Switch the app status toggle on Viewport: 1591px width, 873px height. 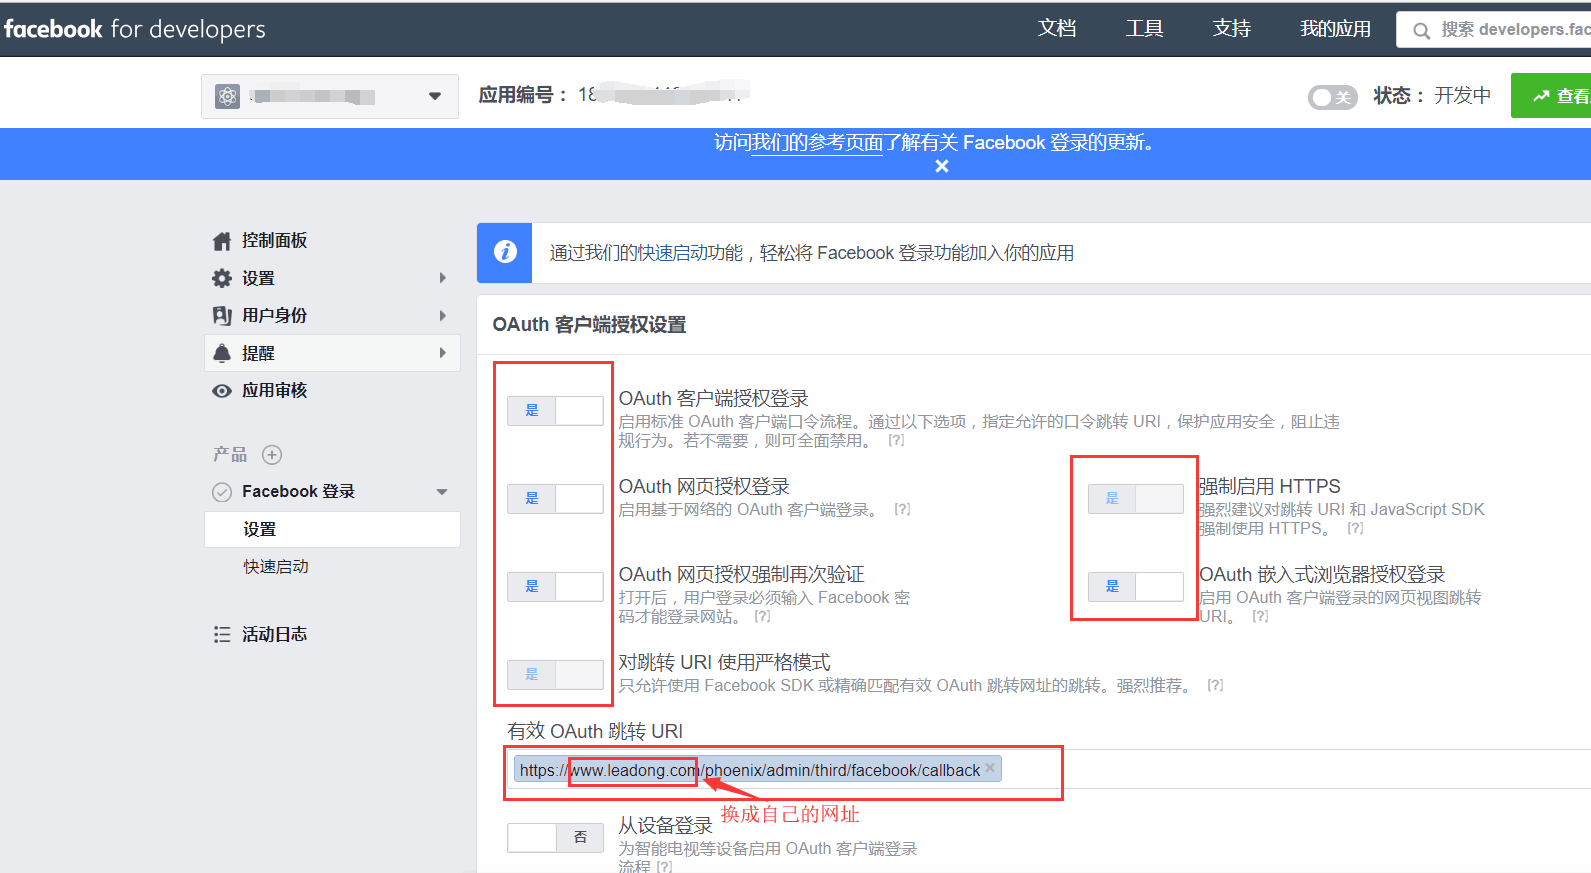point(1332,97)
